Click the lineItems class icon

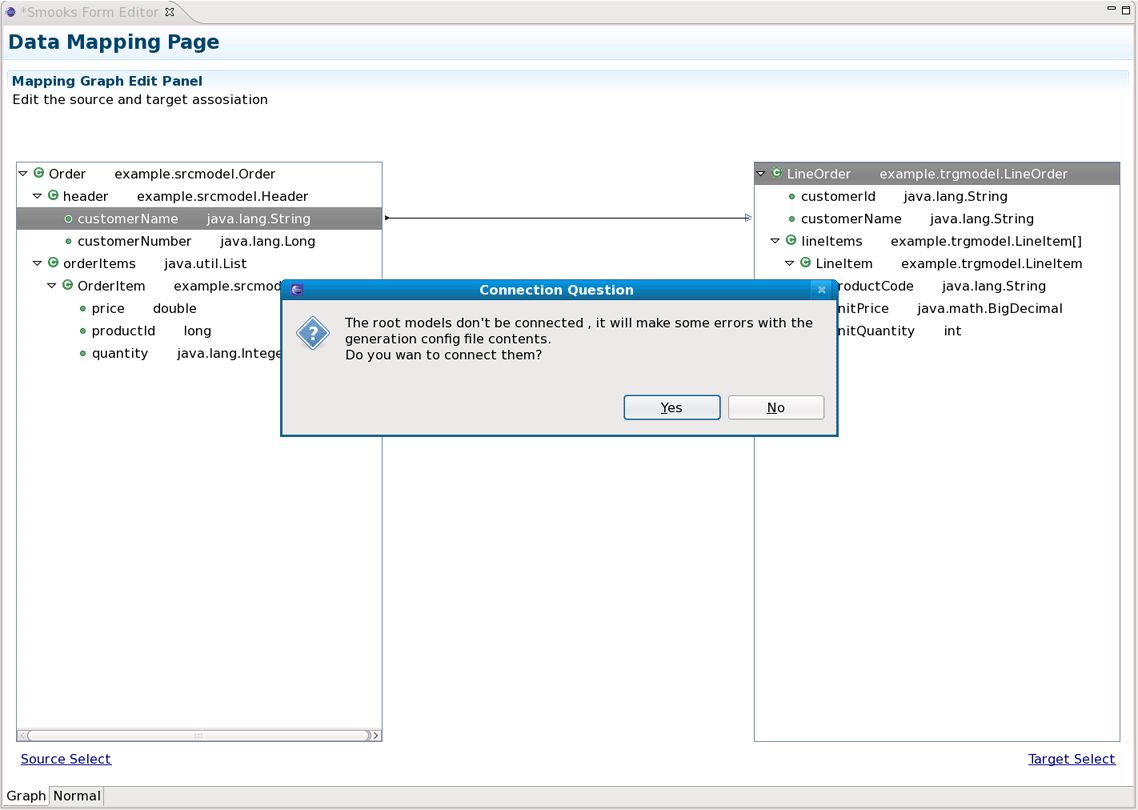(x=791, y=241)
